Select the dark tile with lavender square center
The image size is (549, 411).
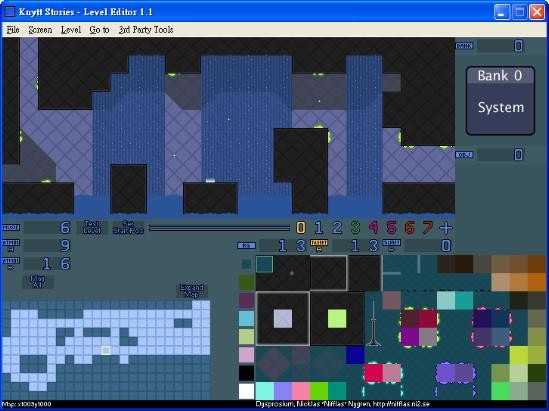pos(283,319)
